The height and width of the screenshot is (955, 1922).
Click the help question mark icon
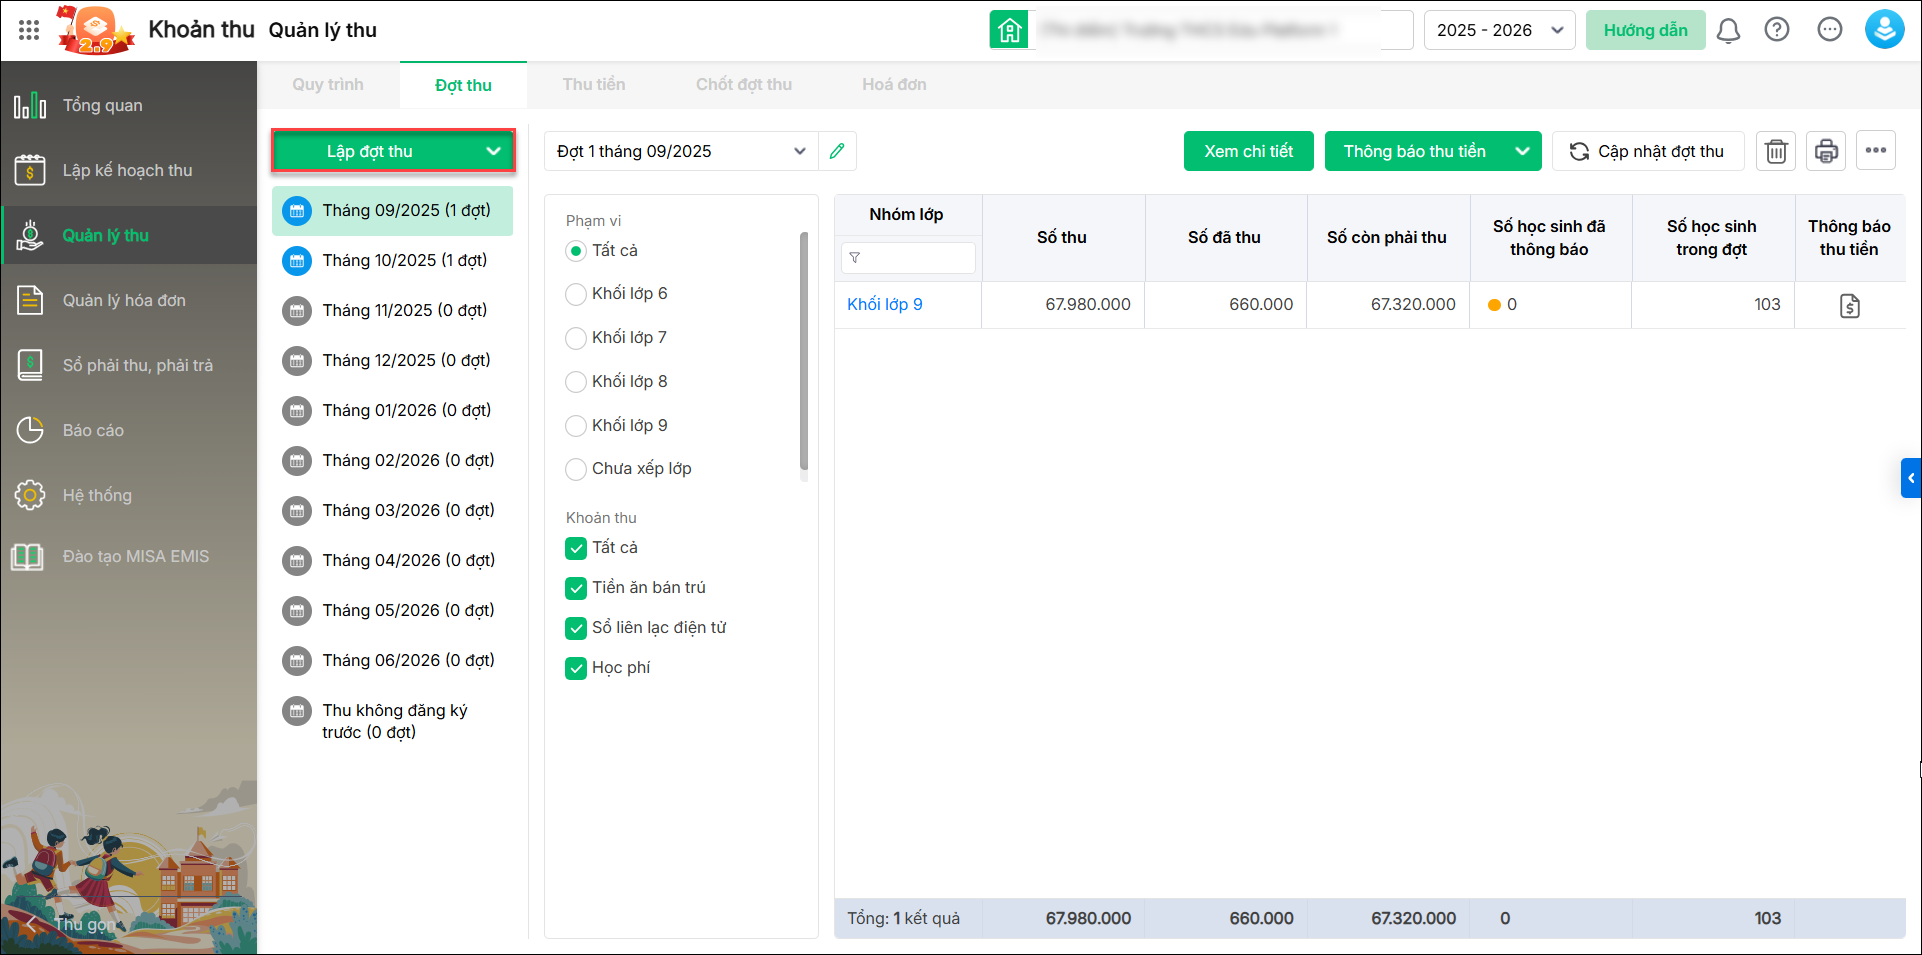coord(1777,30)
